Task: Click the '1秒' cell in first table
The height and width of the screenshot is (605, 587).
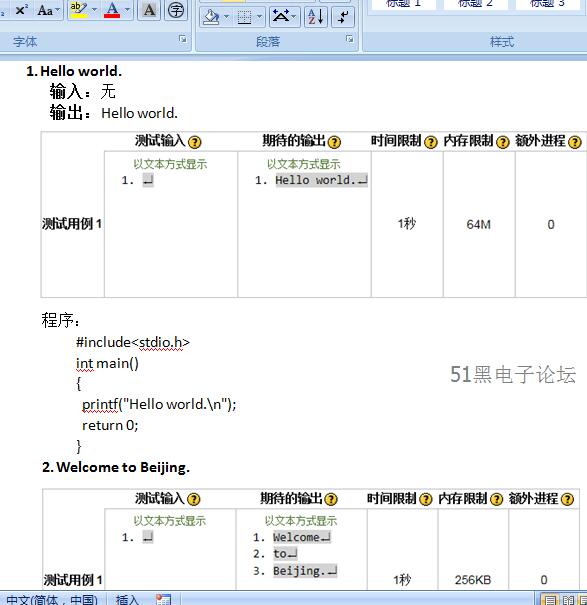Action: pos(407,224)
